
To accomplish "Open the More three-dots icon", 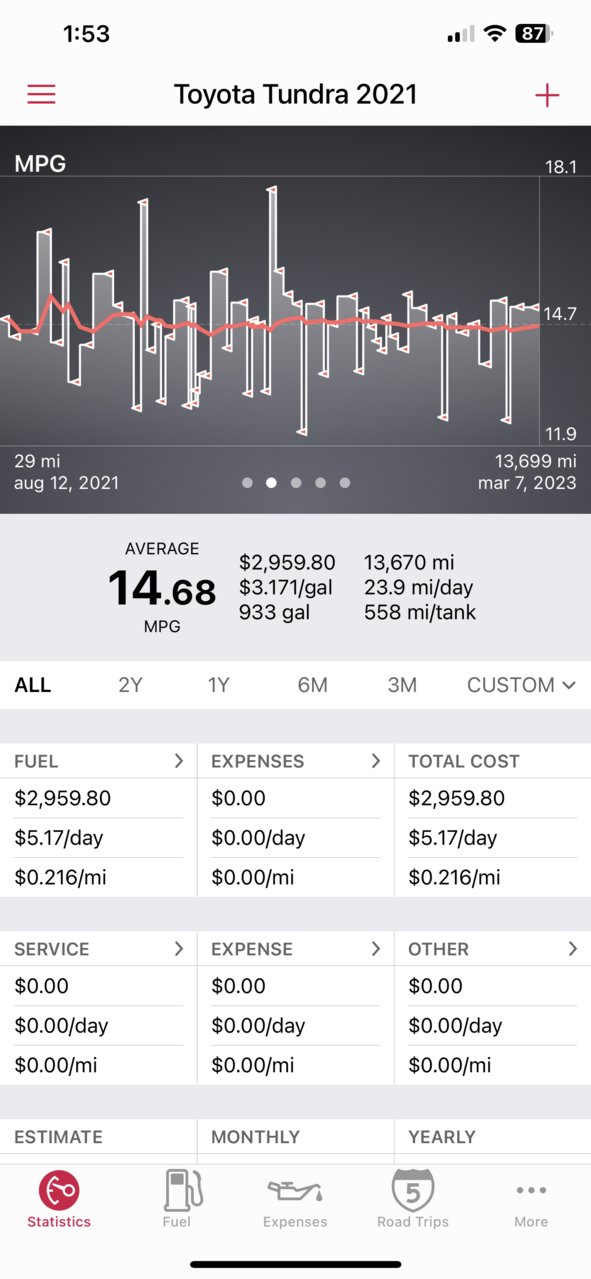I will tap(531, 1190).
